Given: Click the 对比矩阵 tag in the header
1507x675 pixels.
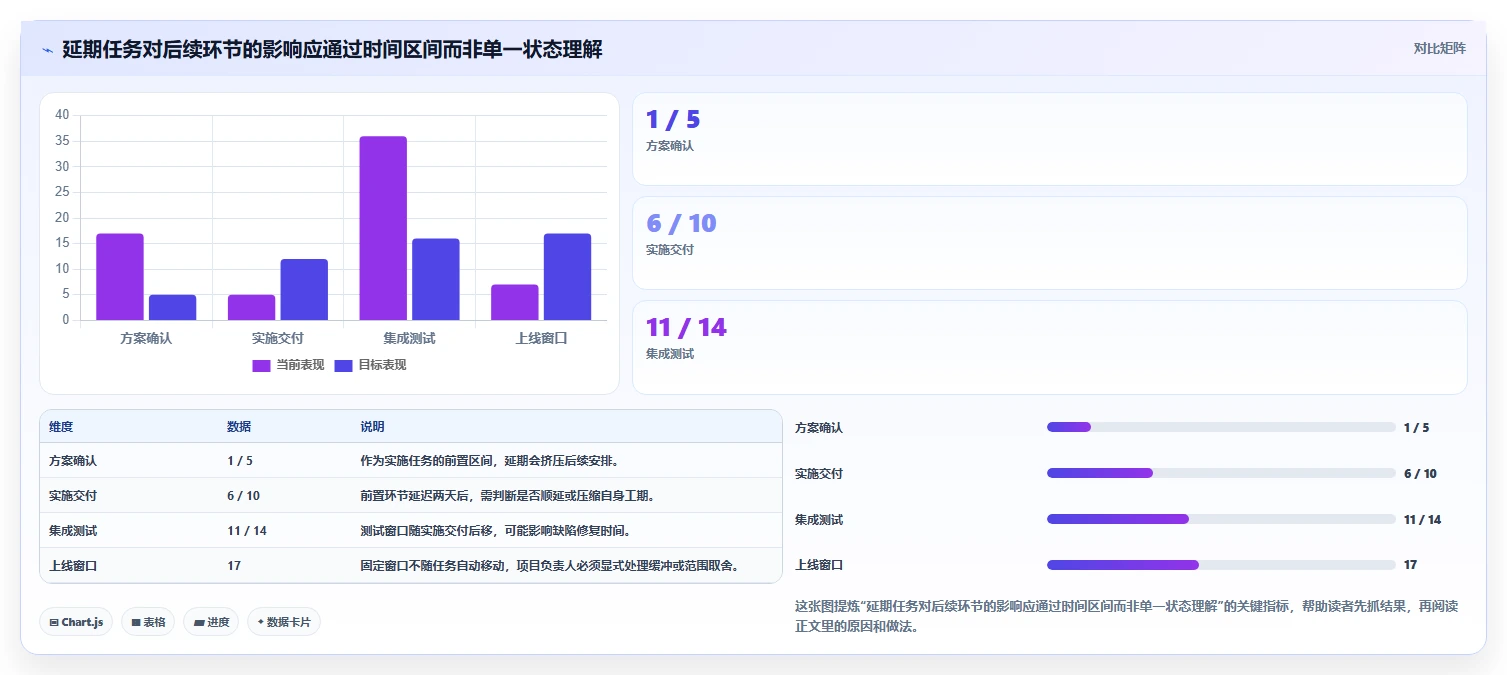Looking at the screenshot, I should click(1439, 49).
